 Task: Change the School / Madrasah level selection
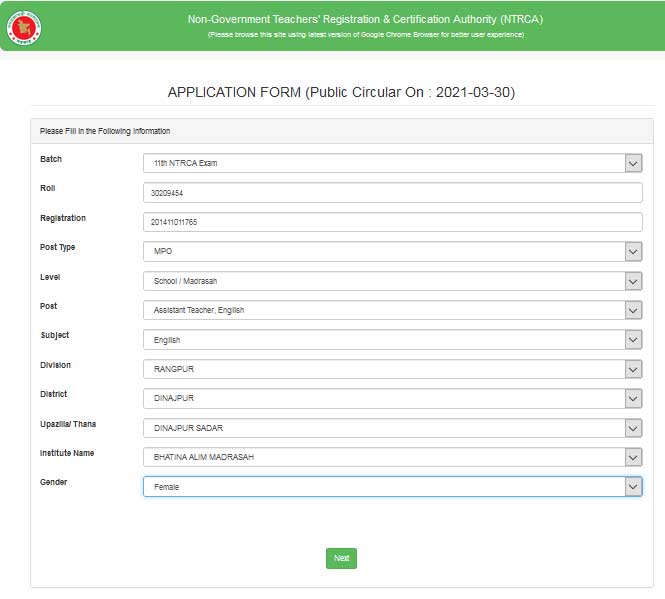(x=393, y=281)
